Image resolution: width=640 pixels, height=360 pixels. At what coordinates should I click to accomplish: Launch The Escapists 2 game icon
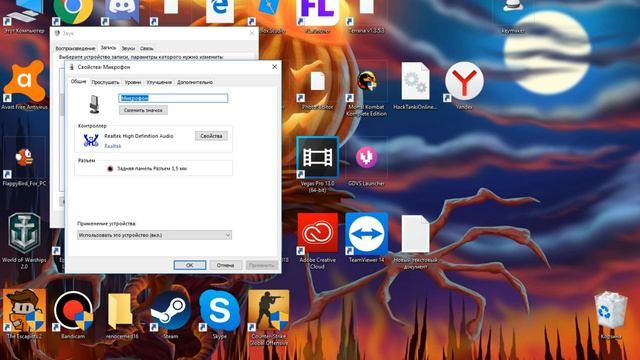24,310
